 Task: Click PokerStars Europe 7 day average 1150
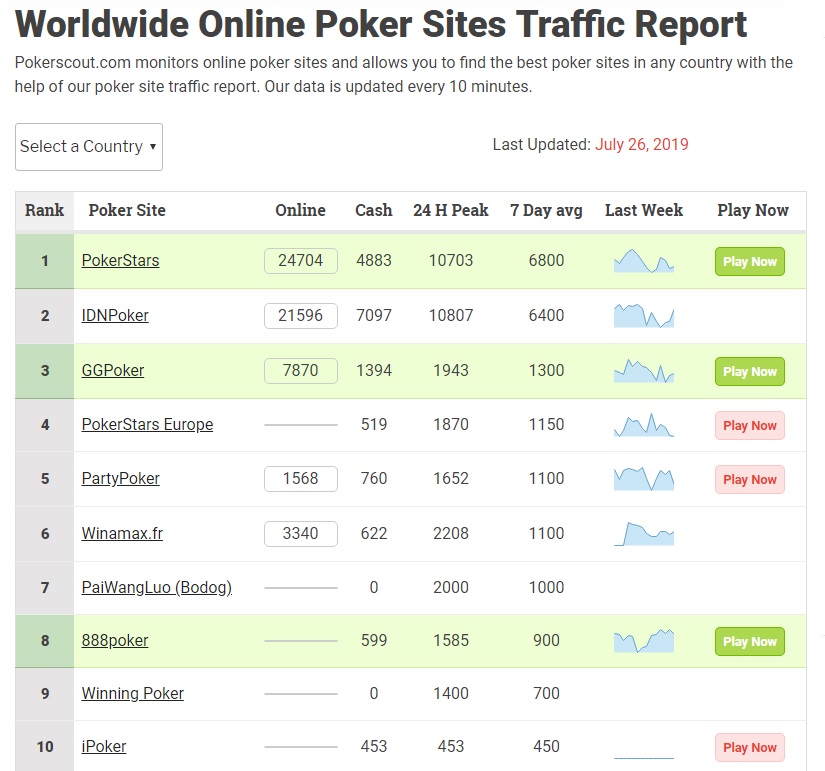(x=546, y=424)
